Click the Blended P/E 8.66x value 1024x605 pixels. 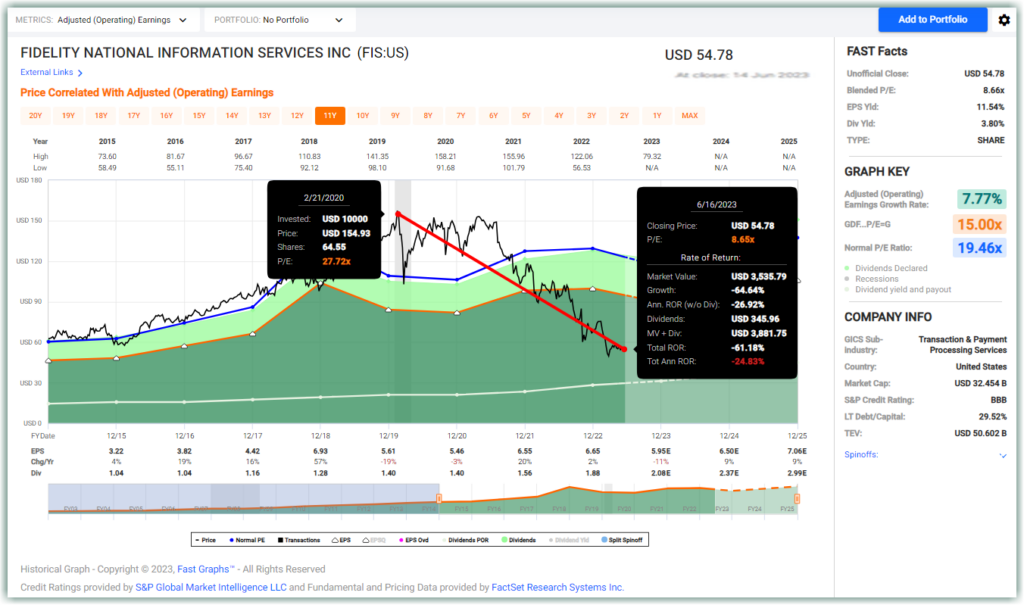[x=993, y=91]
